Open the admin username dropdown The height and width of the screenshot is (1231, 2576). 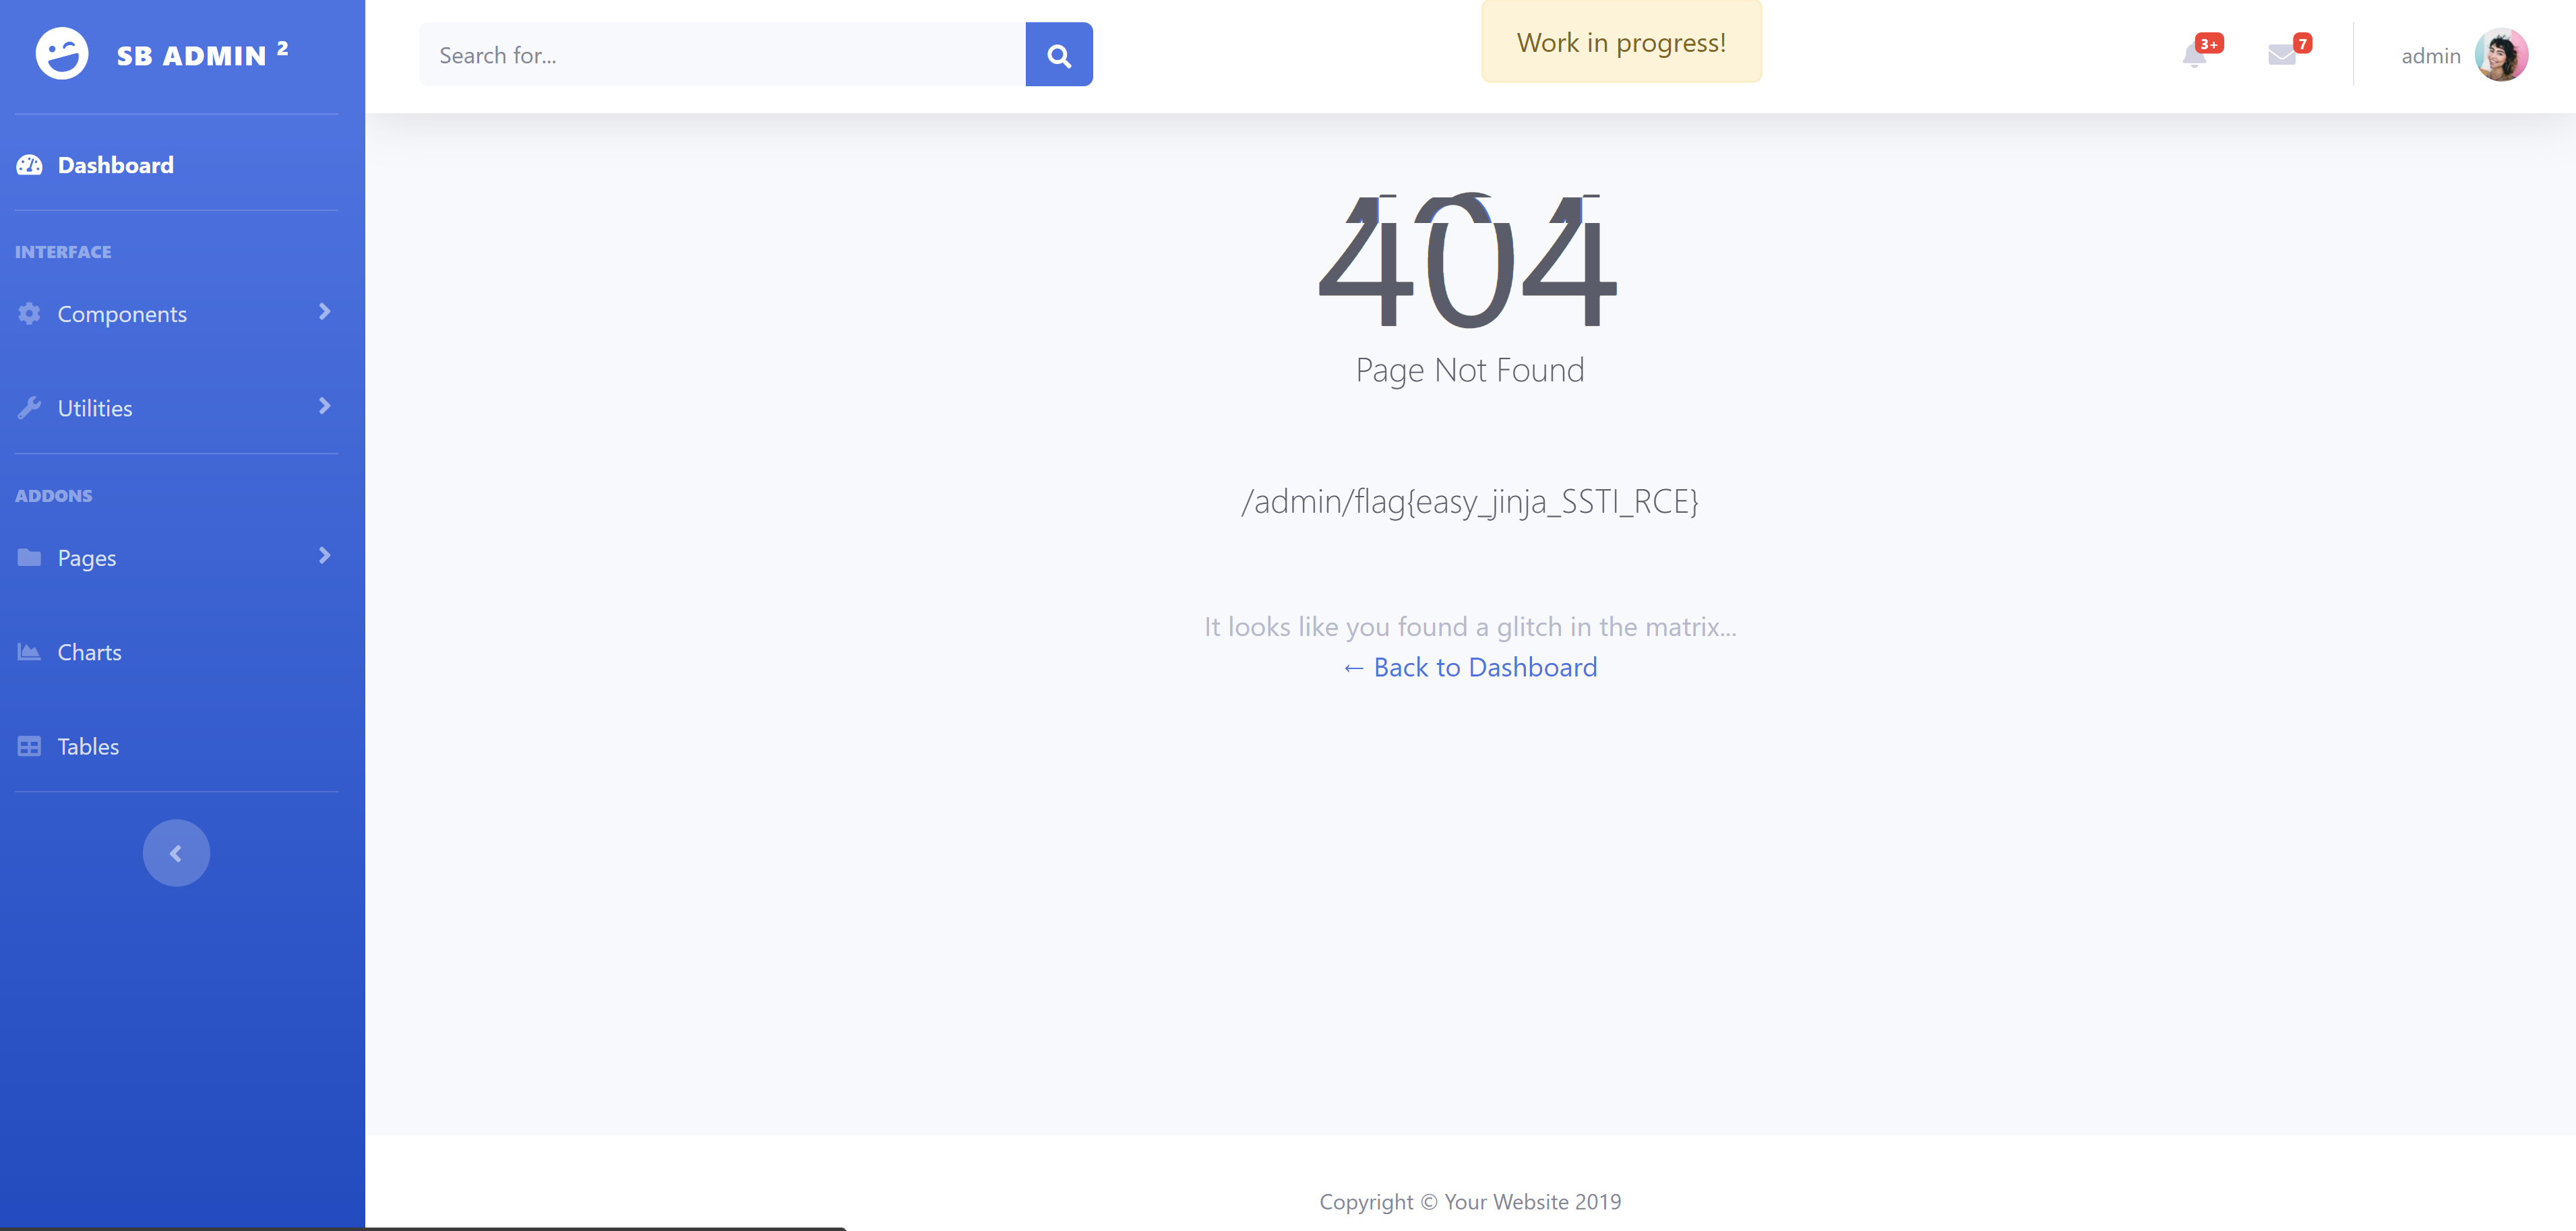point(2430,56)
